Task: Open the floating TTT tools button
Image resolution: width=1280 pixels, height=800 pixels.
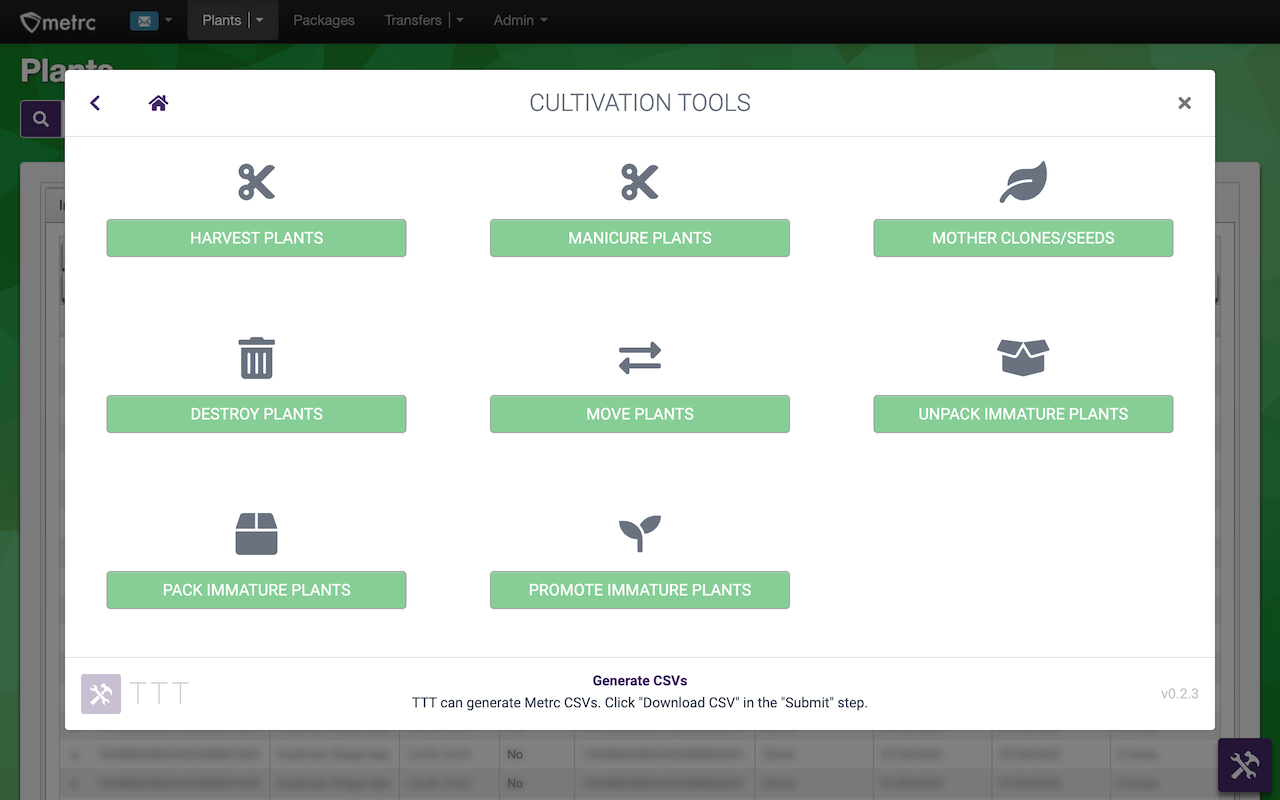Action: [1244, 766]
